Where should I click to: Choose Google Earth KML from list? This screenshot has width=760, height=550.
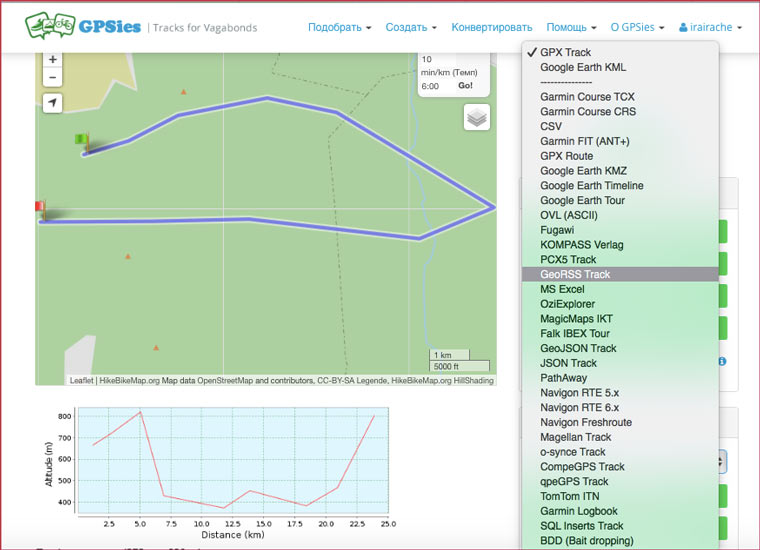pyautogui.click(x=583, y=67)
